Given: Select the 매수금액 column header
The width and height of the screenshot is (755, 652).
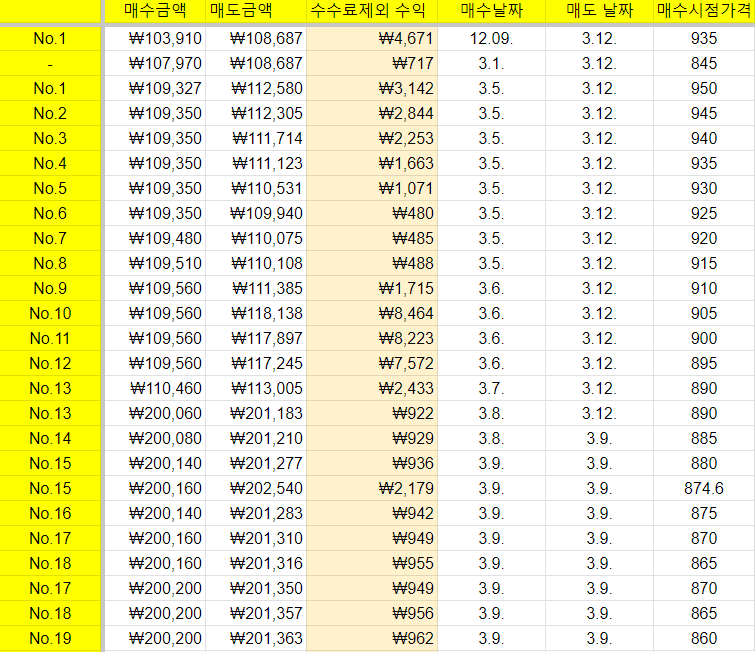Looking at the screenshot, I should point(155,11).
